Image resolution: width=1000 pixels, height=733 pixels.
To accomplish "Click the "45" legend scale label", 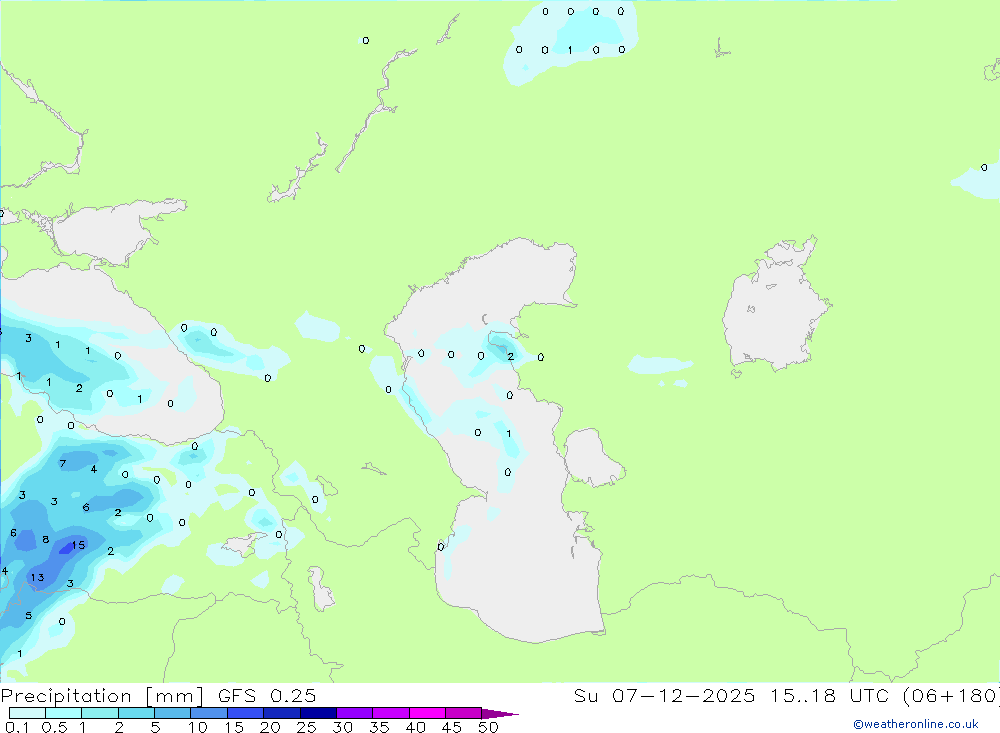I will (452, 727).
